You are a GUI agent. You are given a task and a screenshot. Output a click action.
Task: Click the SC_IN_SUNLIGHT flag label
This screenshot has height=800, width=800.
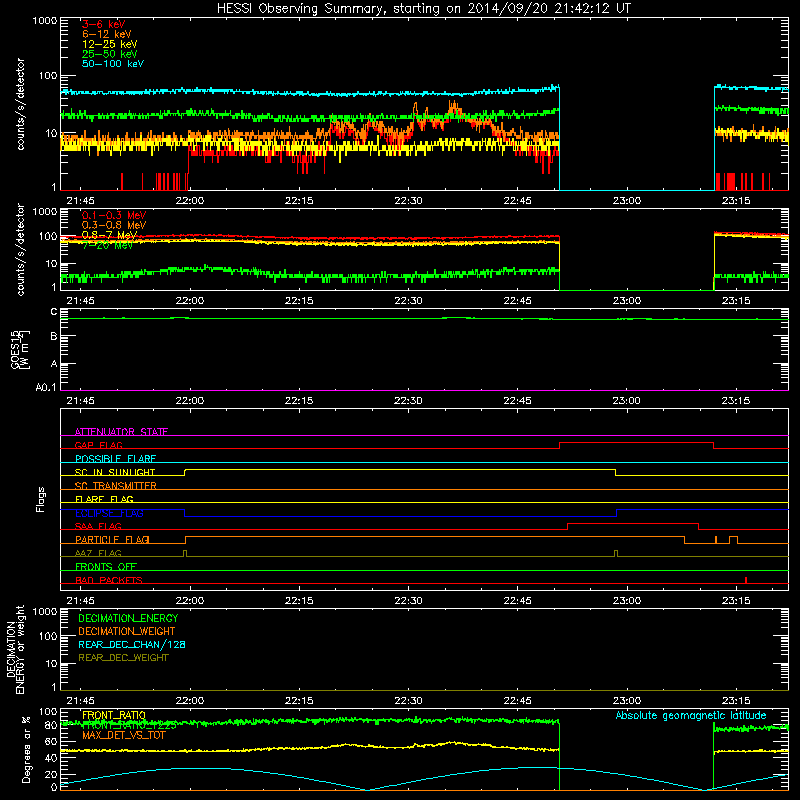(115, 472)
